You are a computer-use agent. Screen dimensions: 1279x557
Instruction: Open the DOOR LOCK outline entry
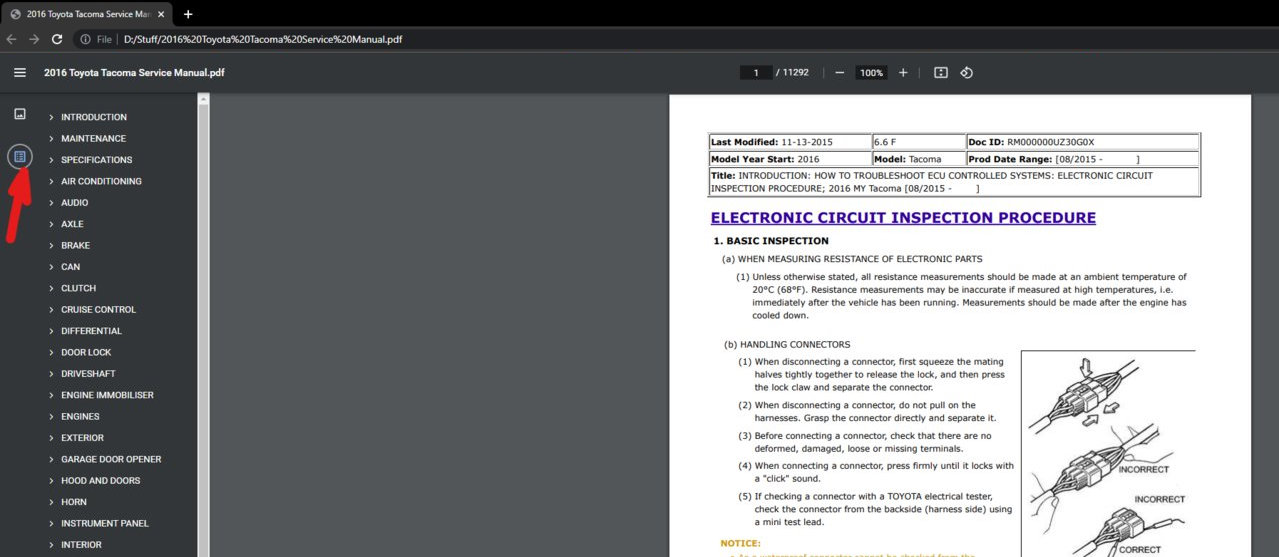86,352
